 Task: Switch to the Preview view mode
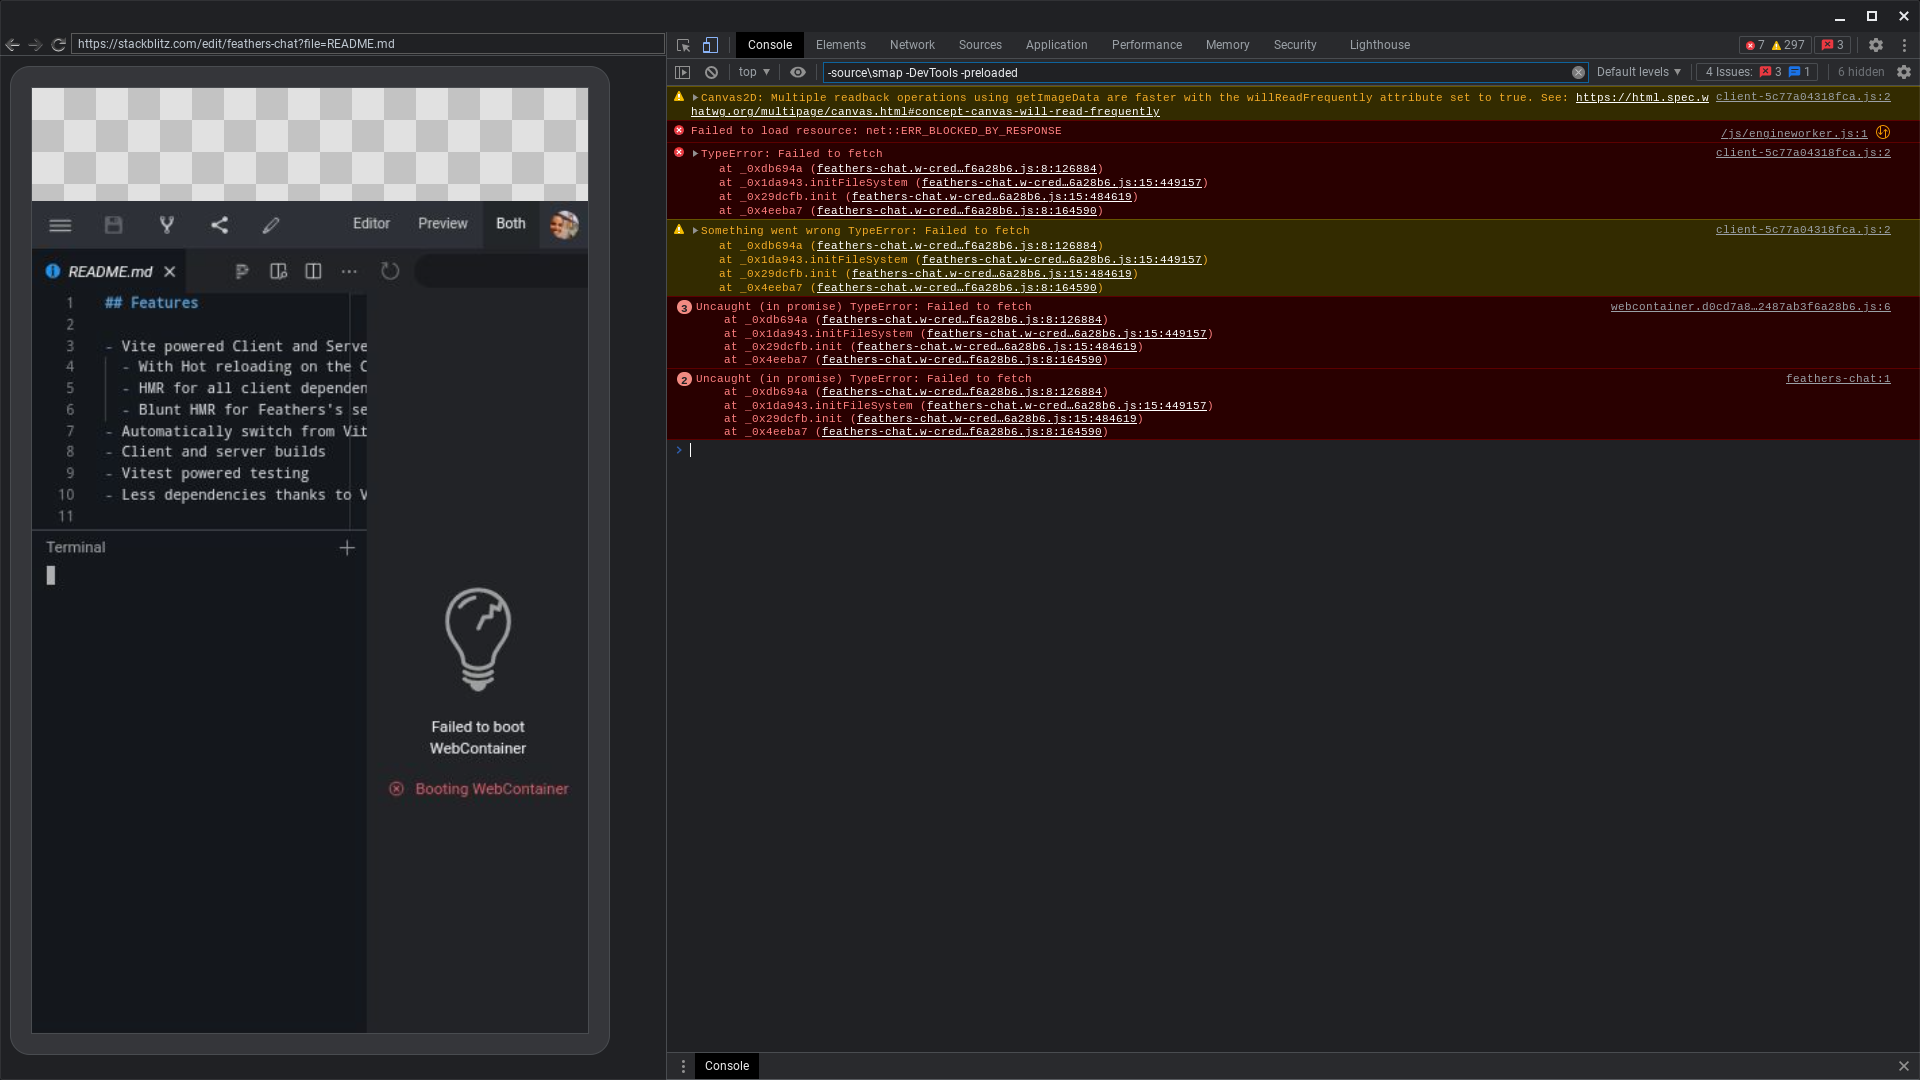point(442,224)
